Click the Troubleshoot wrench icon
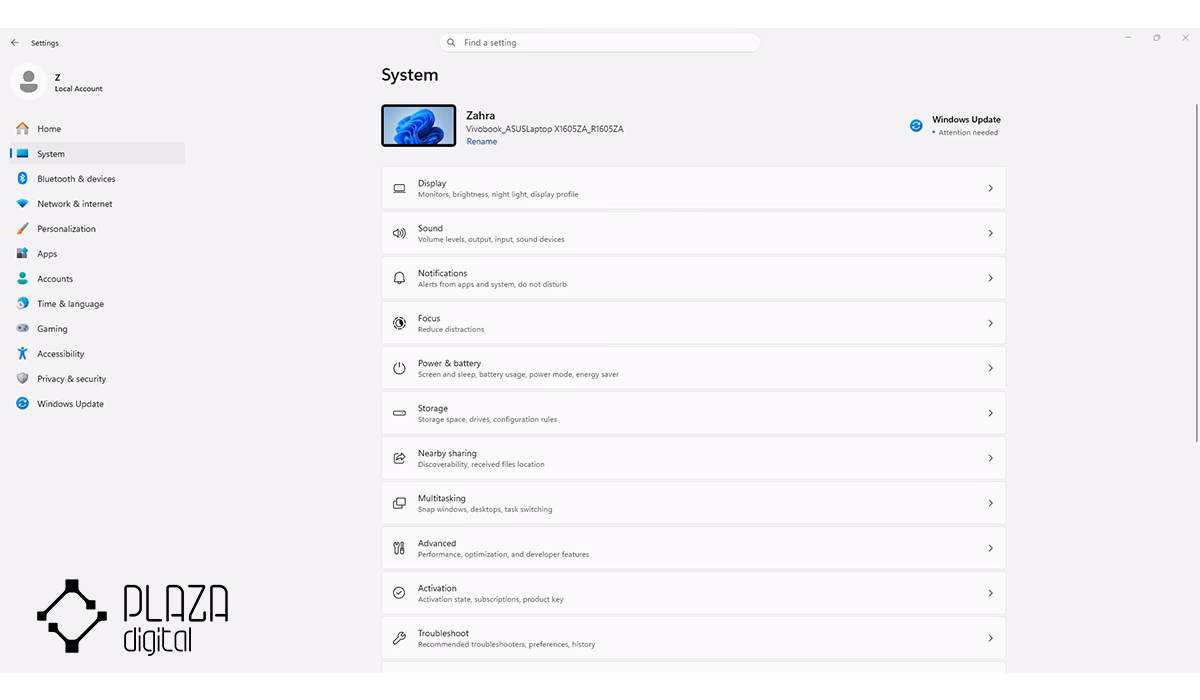The height and width of the screenshot is (700, 1200). [399, 638]
